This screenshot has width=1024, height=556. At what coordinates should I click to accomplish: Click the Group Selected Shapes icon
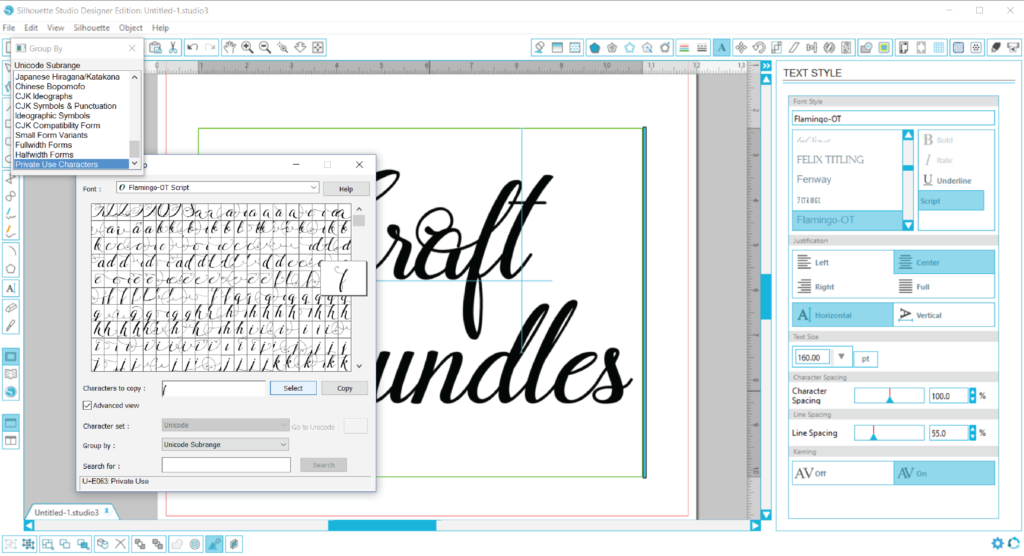tap(10, 544)
